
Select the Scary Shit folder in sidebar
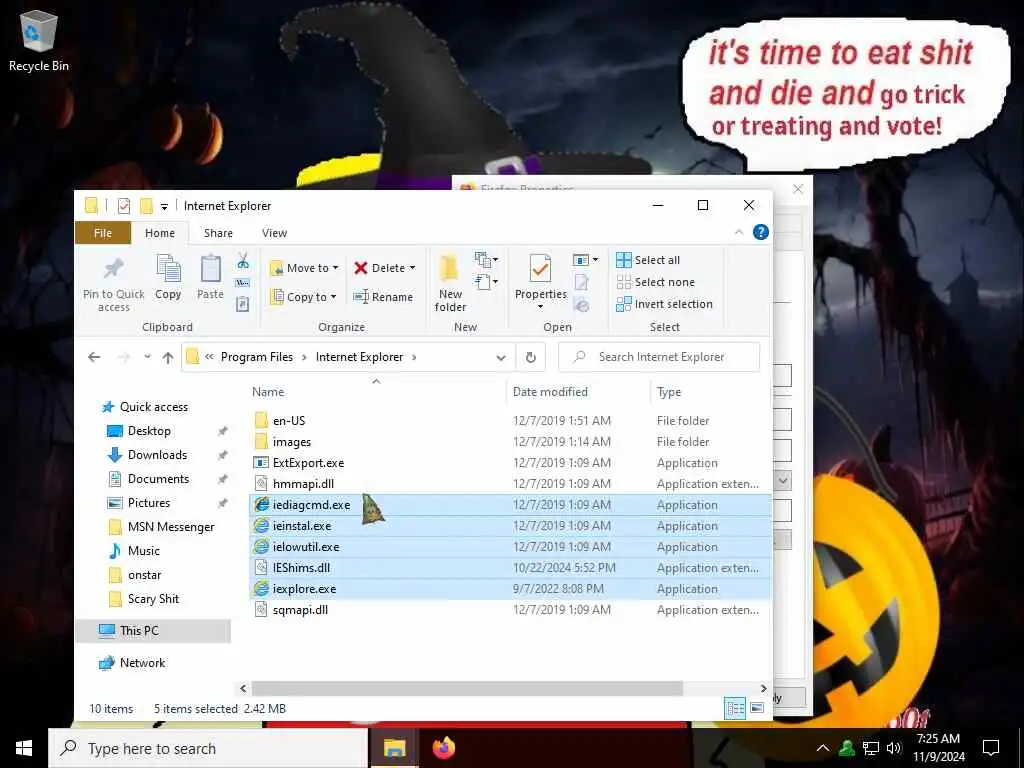[153, 599]
